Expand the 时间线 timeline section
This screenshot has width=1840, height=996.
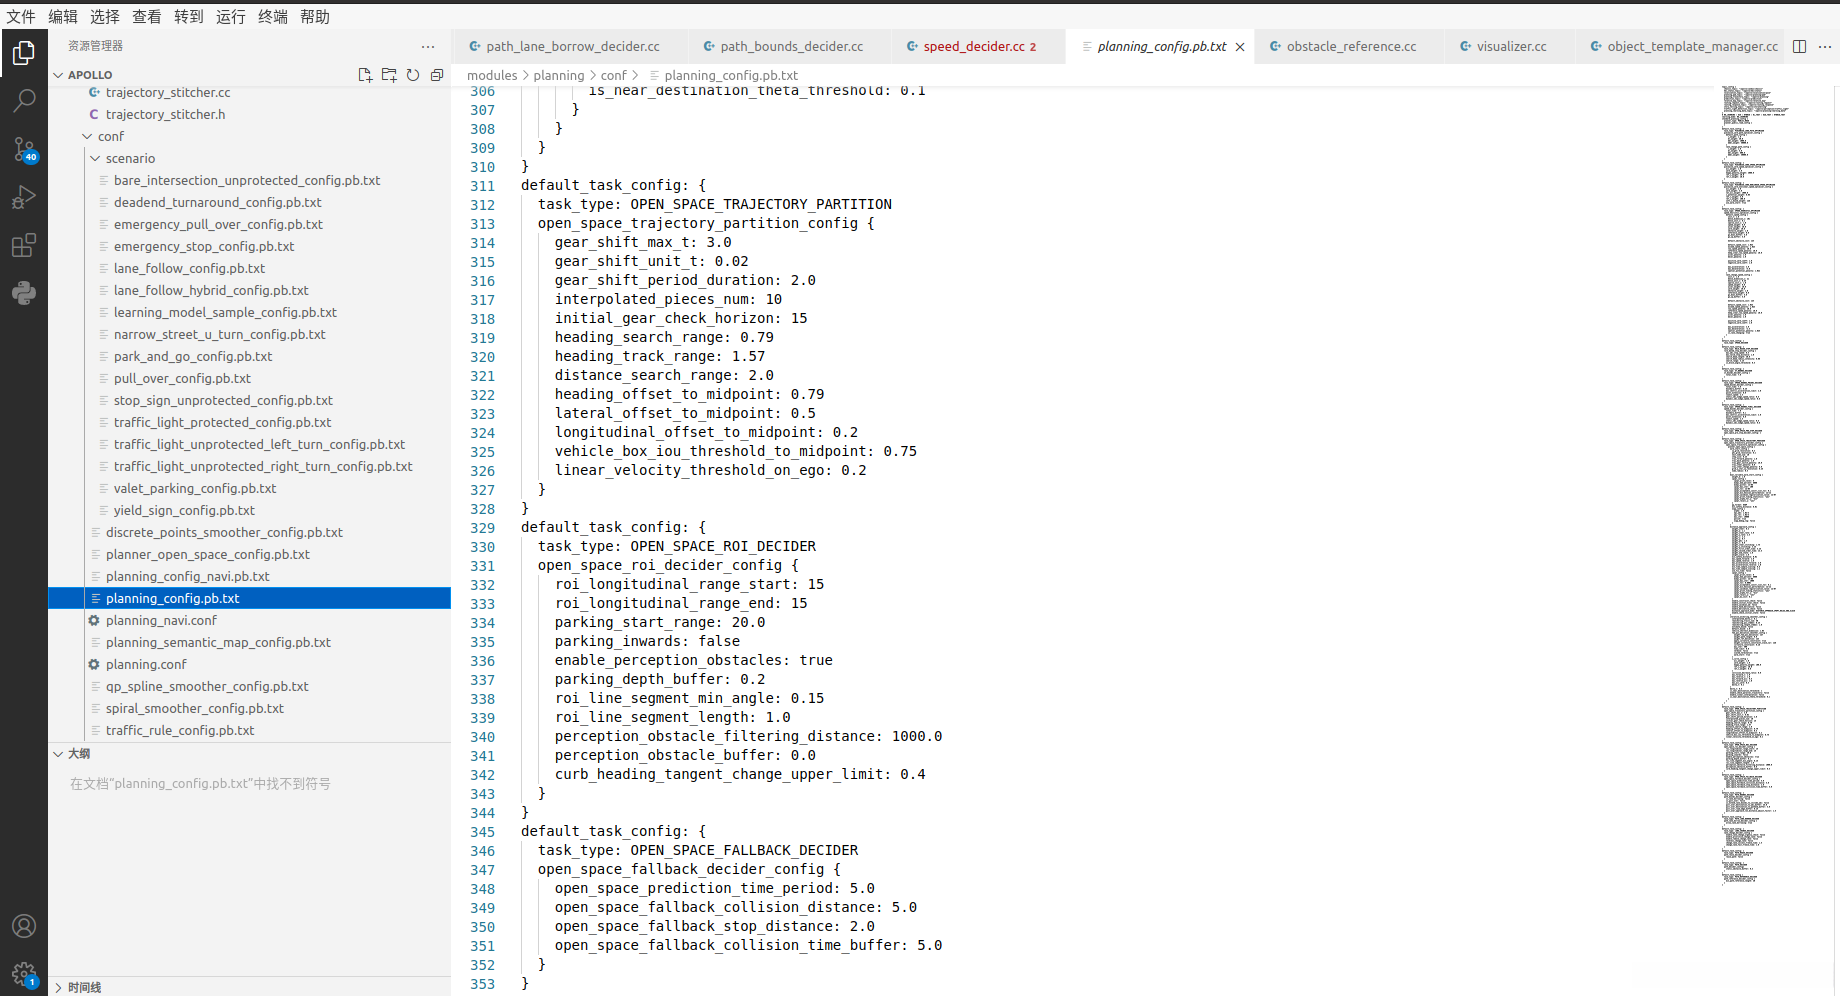(x=58, y=987)
